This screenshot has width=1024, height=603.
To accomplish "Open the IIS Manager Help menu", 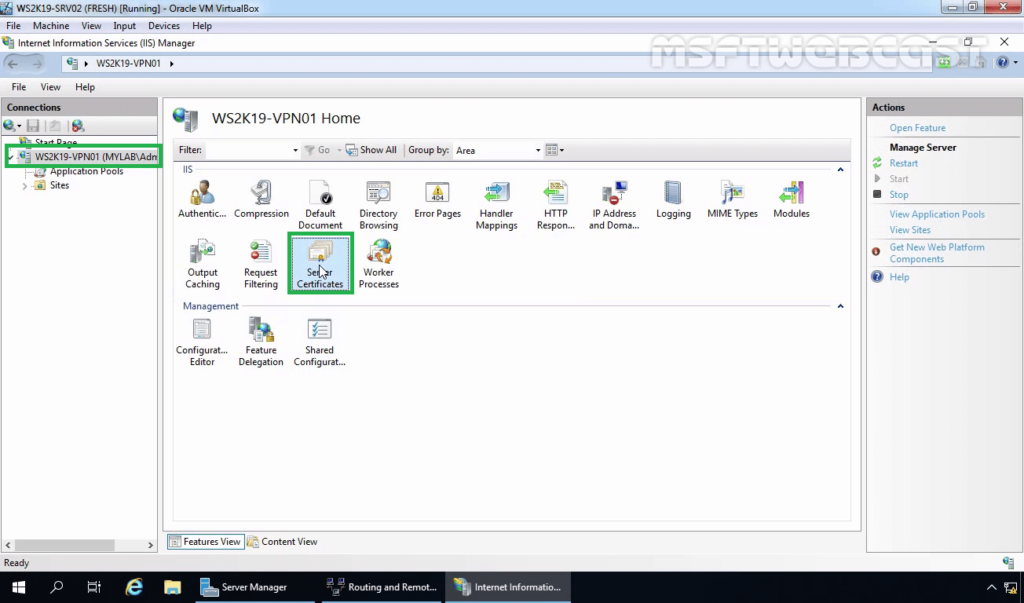I will [x=85, y=87].
